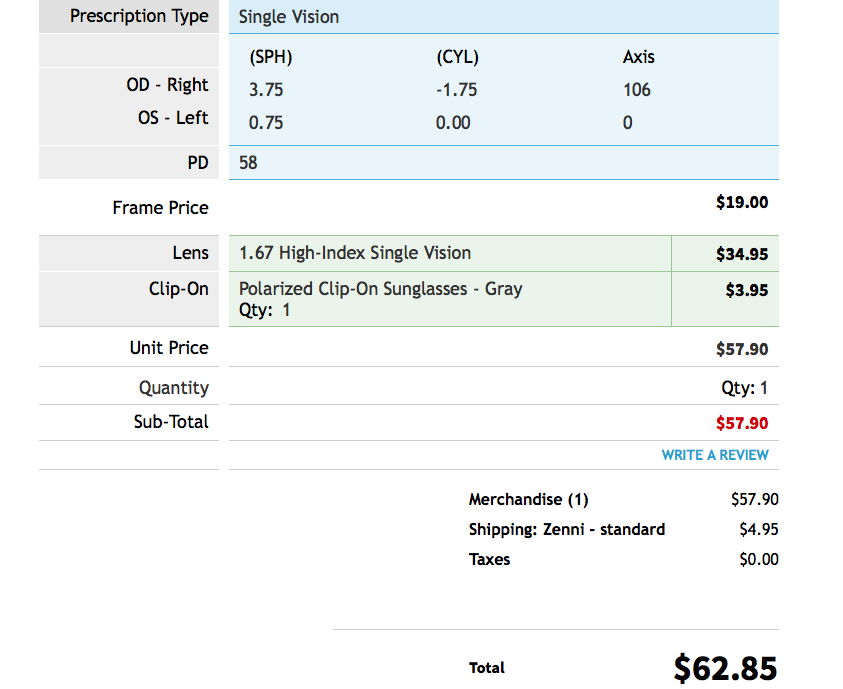Image resolution: width=843 pixels, height=689 pixels.
Task: Click Polarized Clip-On Sunglasses - Gray item
Action: pyautogui.click(x=380, y=289)
